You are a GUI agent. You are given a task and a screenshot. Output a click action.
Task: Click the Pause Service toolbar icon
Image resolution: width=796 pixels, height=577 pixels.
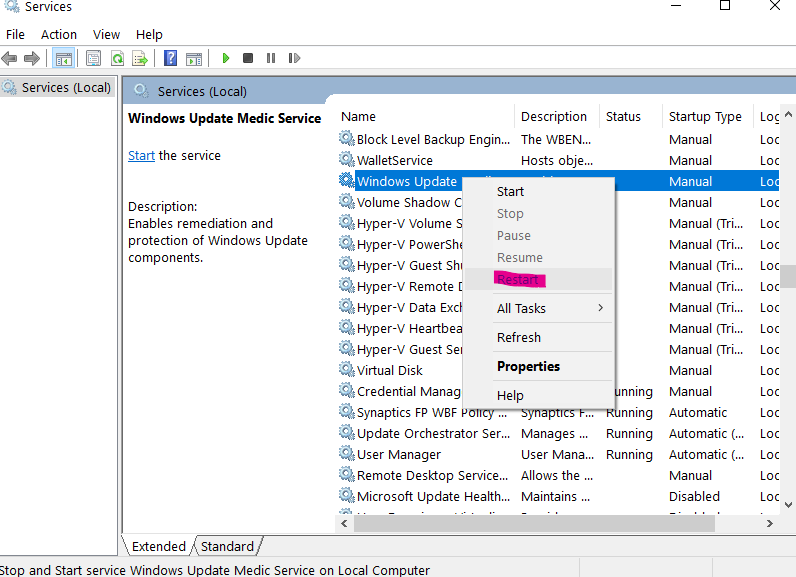tap(271, 58)
